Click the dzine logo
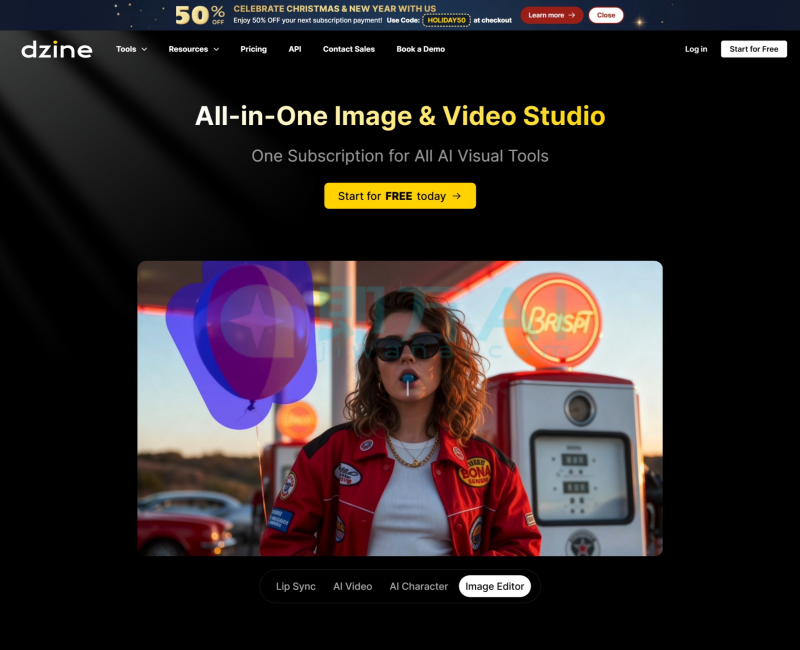 (57, 49)
